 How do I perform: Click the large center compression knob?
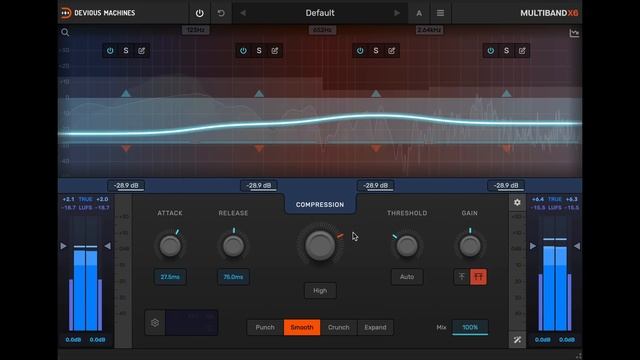tap(320, 245)
